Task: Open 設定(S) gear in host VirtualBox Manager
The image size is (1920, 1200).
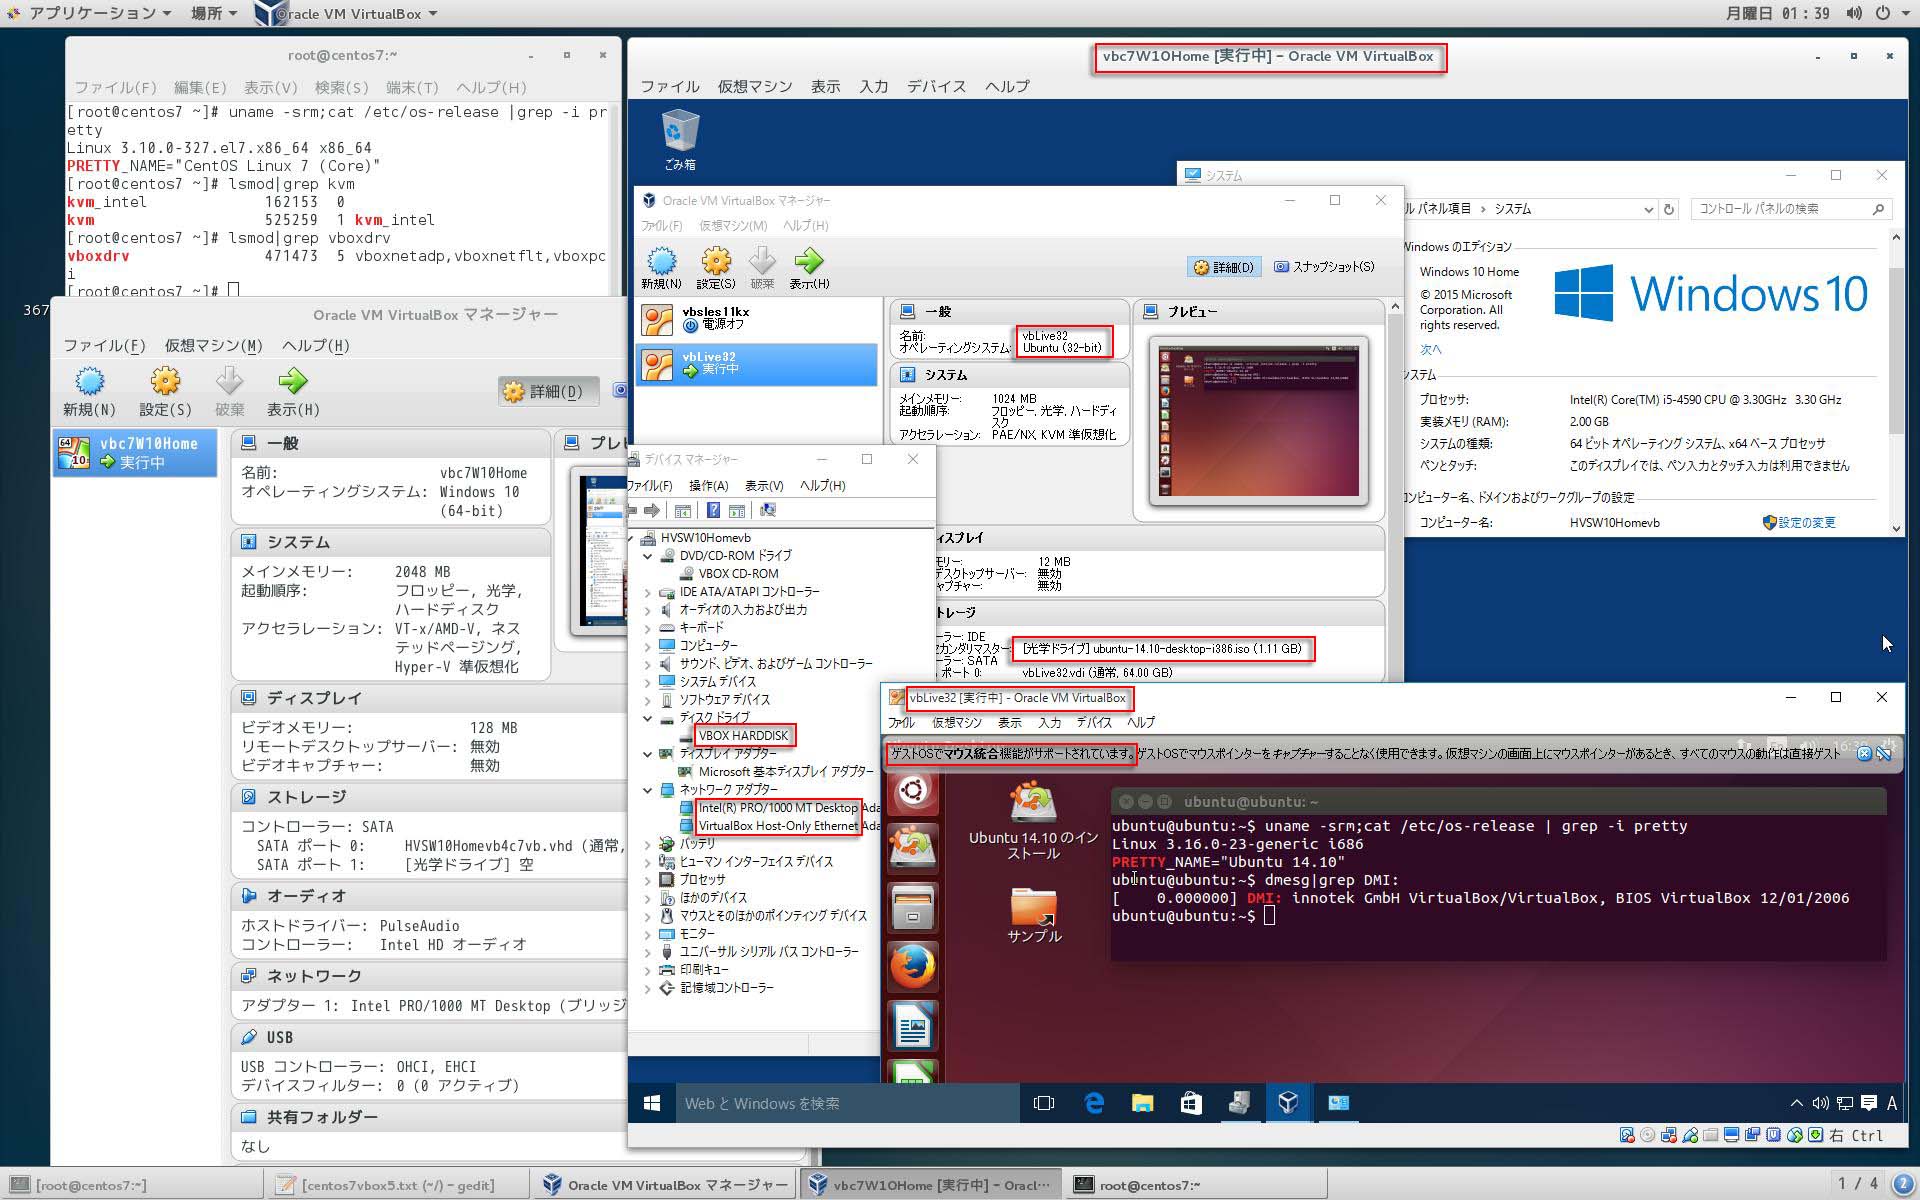Action: (x=165, y=391)
